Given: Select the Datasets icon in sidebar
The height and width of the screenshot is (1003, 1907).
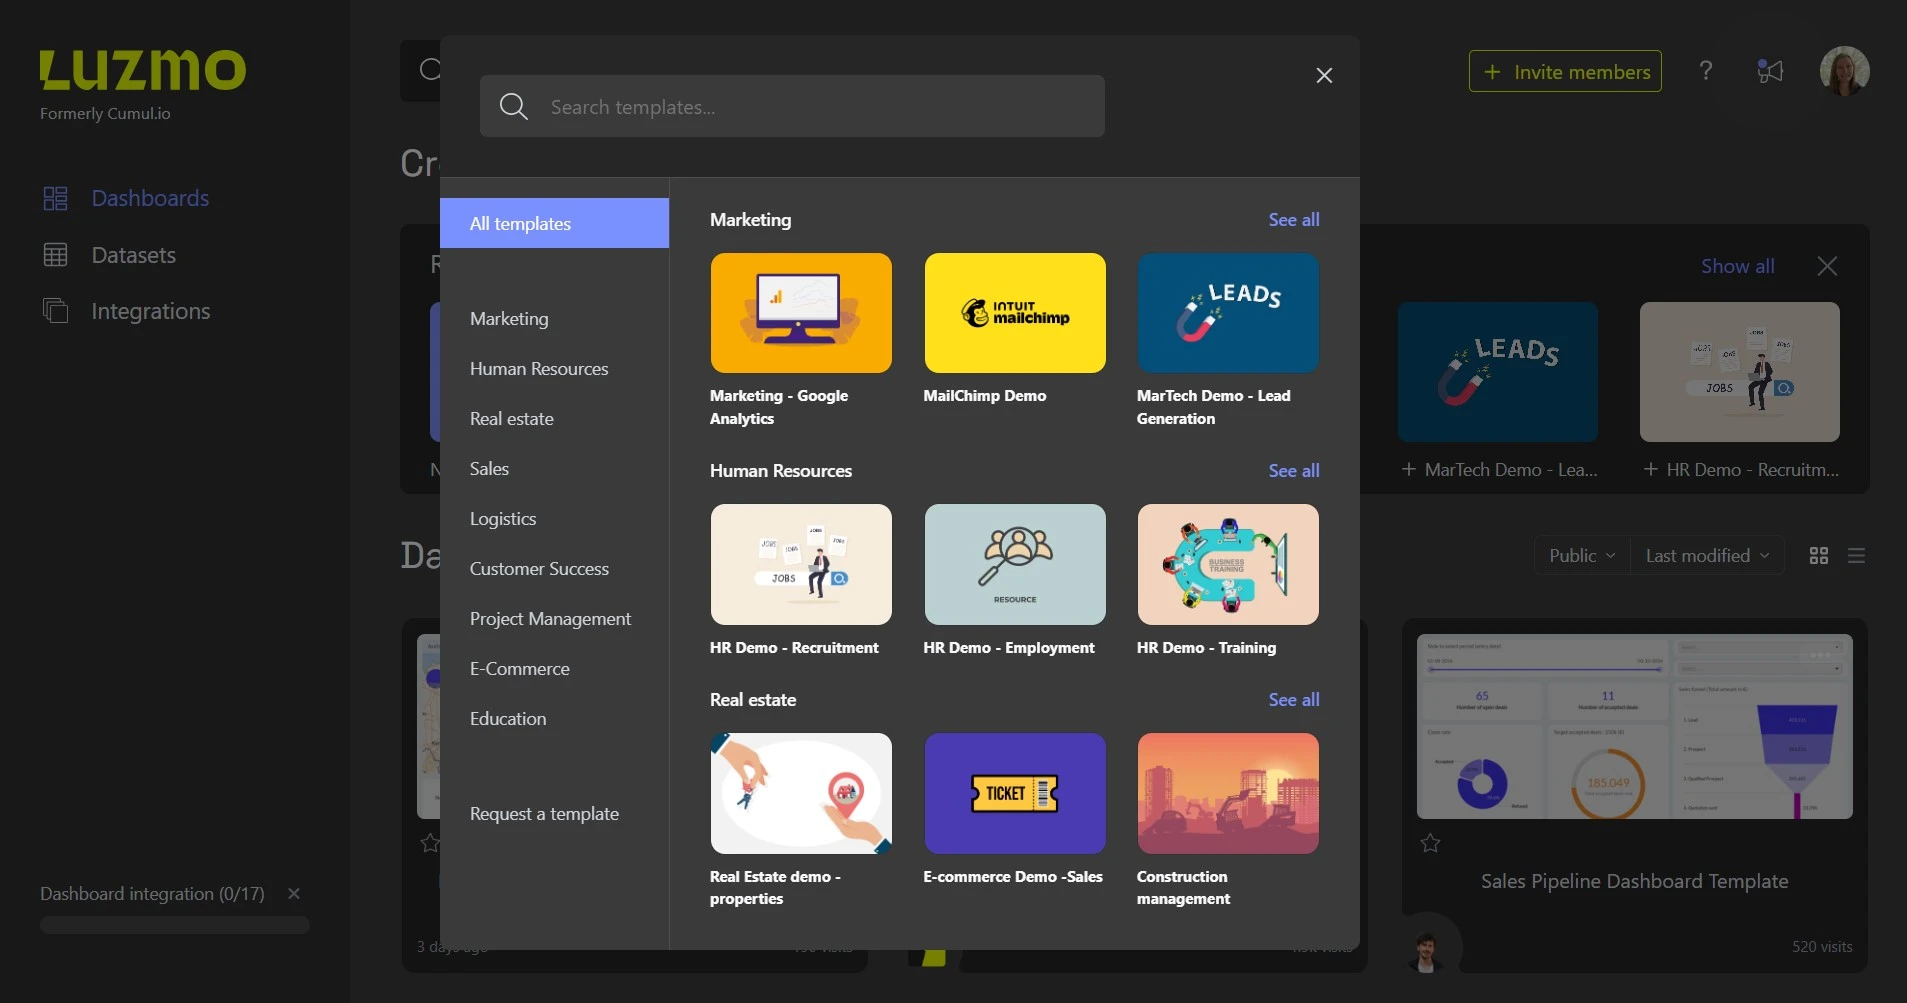Looking at the screenshot, I should (x=57, y=255).
